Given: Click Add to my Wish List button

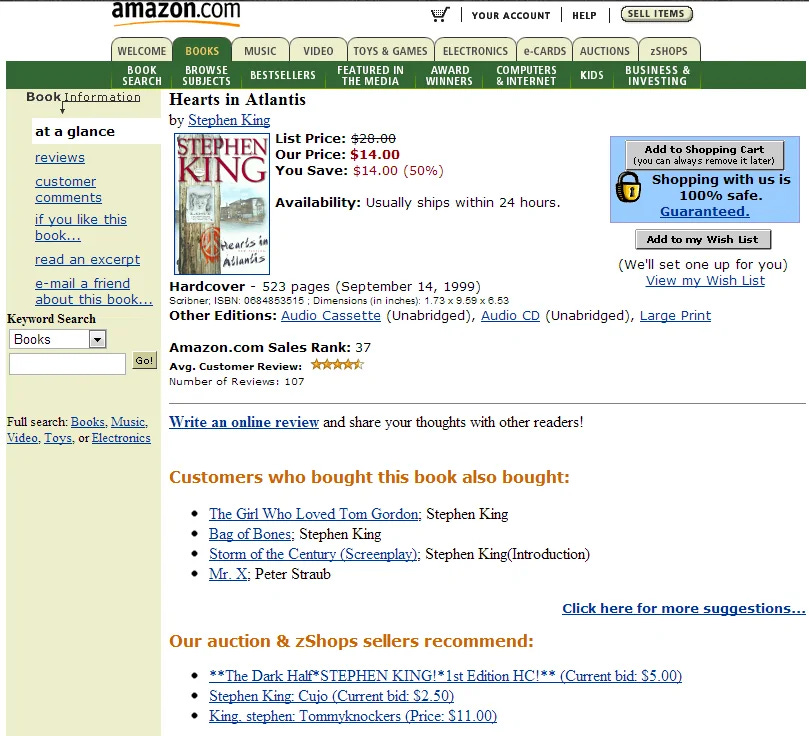Looking at the screenshot, I should pos(703,239).
